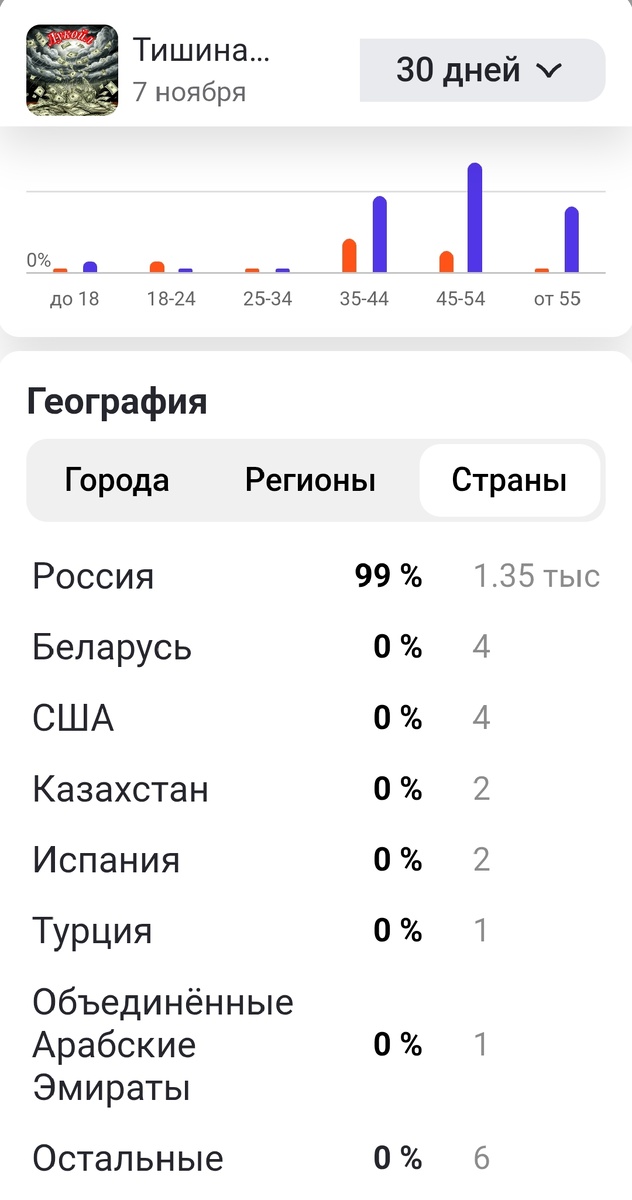Switch to the Регионы tab
632x1200 pixels.
pyautogui.click(x=310, y=480)
